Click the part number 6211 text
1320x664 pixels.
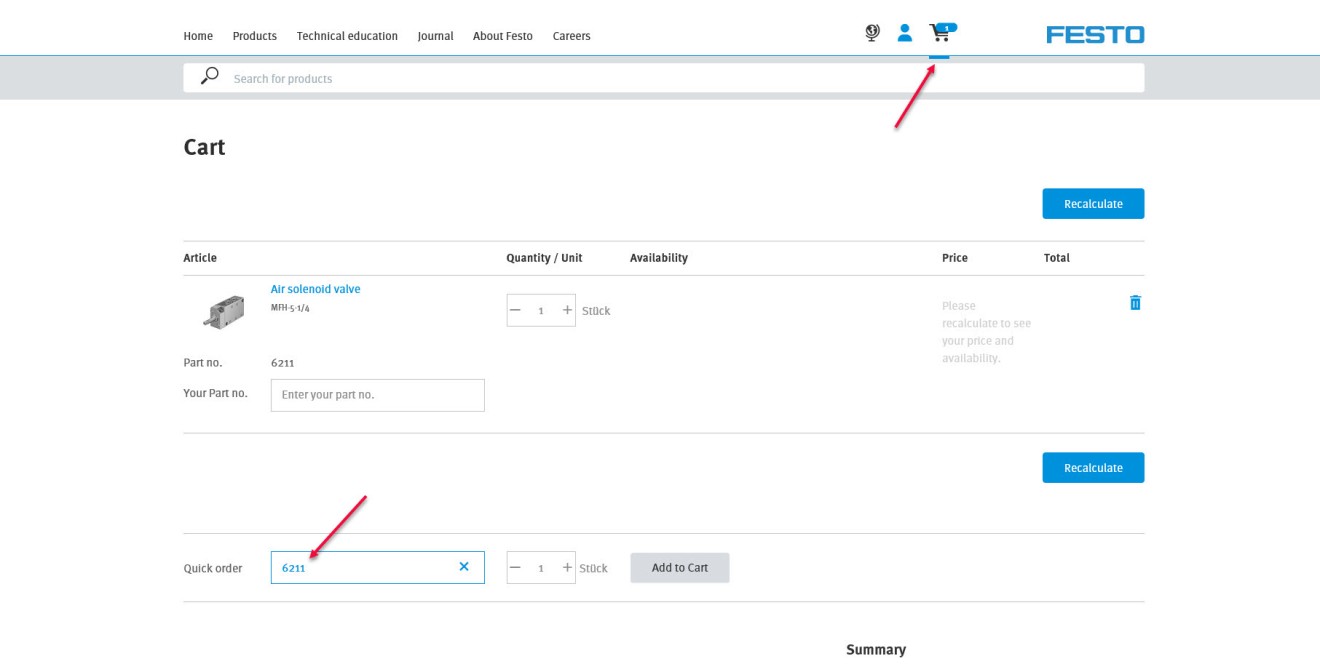[282, 363]
